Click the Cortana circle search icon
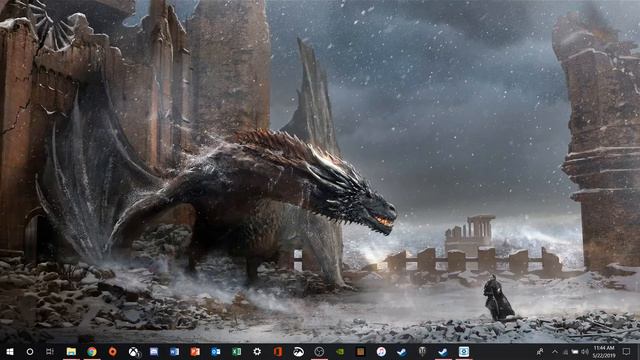Screen dimensions: 640x360 coord(30,351)
